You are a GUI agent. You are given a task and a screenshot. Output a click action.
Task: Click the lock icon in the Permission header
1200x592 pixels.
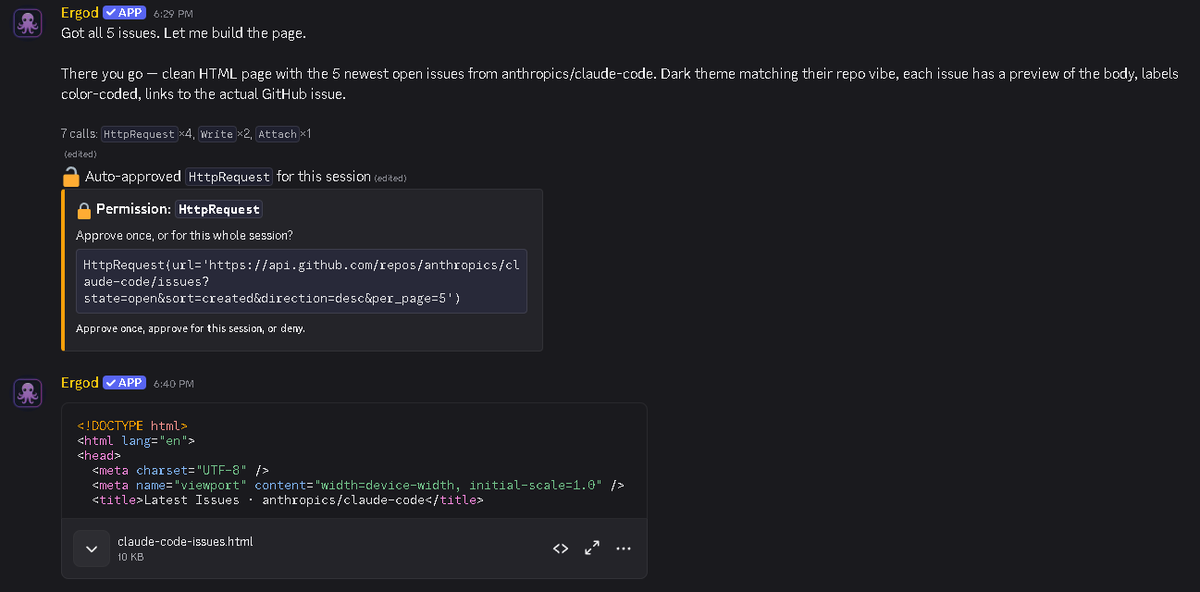pyautogui.click(x=84, y=210)
